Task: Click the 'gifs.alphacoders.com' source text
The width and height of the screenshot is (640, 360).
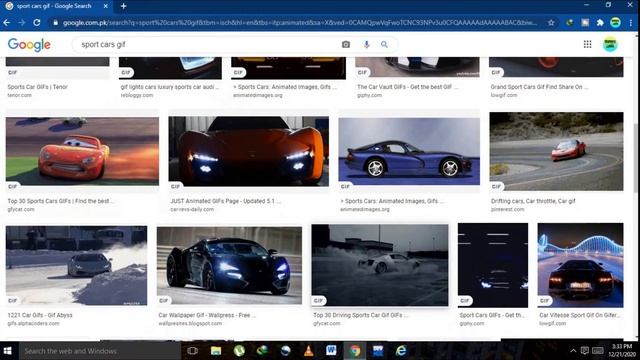Action: coord(33,323)
